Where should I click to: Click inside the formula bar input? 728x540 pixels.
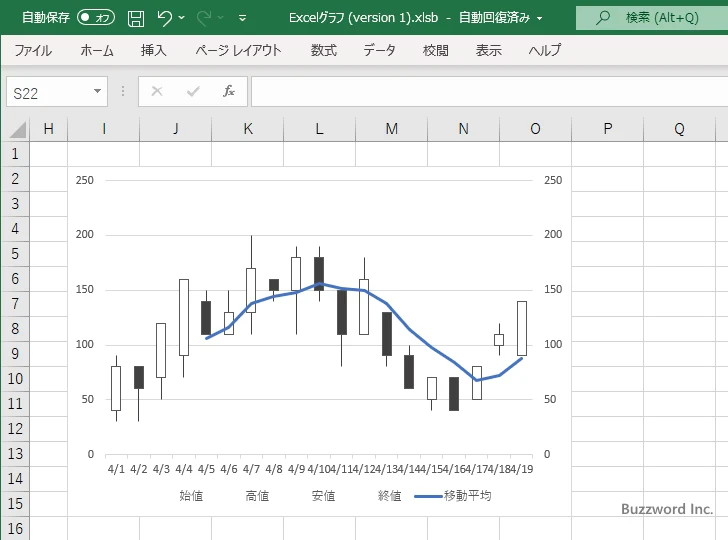pyautogui.click(x=489, y=92)
